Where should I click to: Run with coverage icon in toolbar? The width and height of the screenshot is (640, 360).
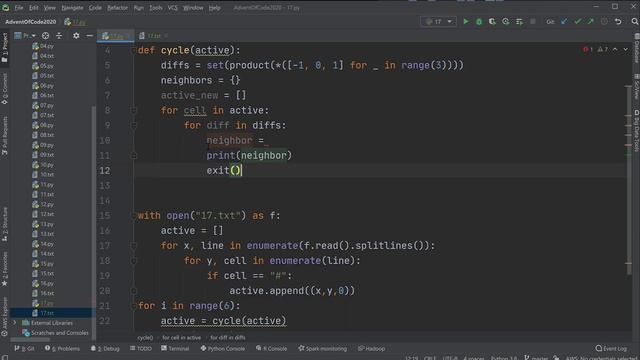pos(492,22)
